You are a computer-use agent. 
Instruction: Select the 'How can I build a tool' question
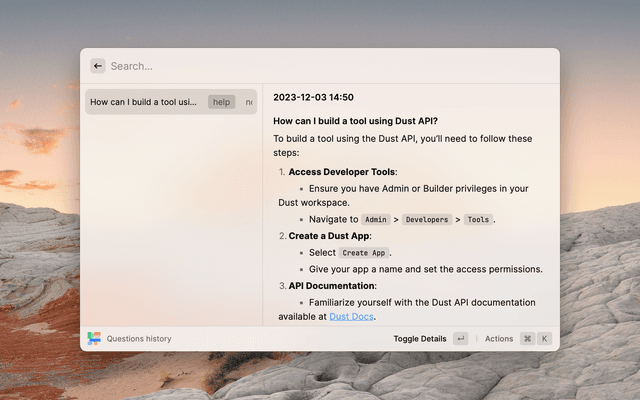tap(143, 102)
